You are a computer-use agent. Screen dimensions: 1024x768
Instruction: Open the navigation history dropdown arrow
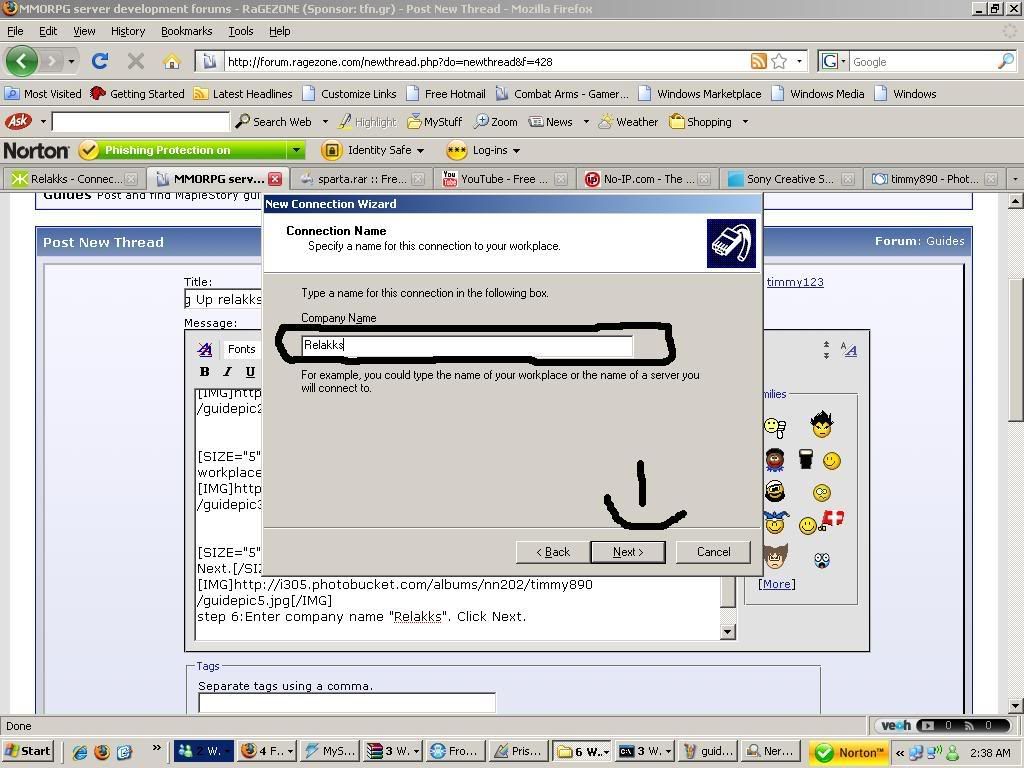(x=71, y=61)
